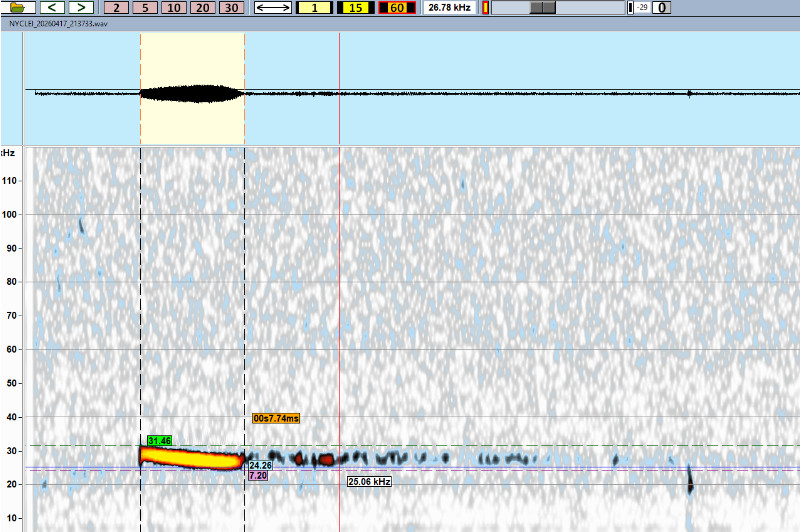Go to previous file with left arrow
The image size is (800, 532).
[x=50, y=8]
